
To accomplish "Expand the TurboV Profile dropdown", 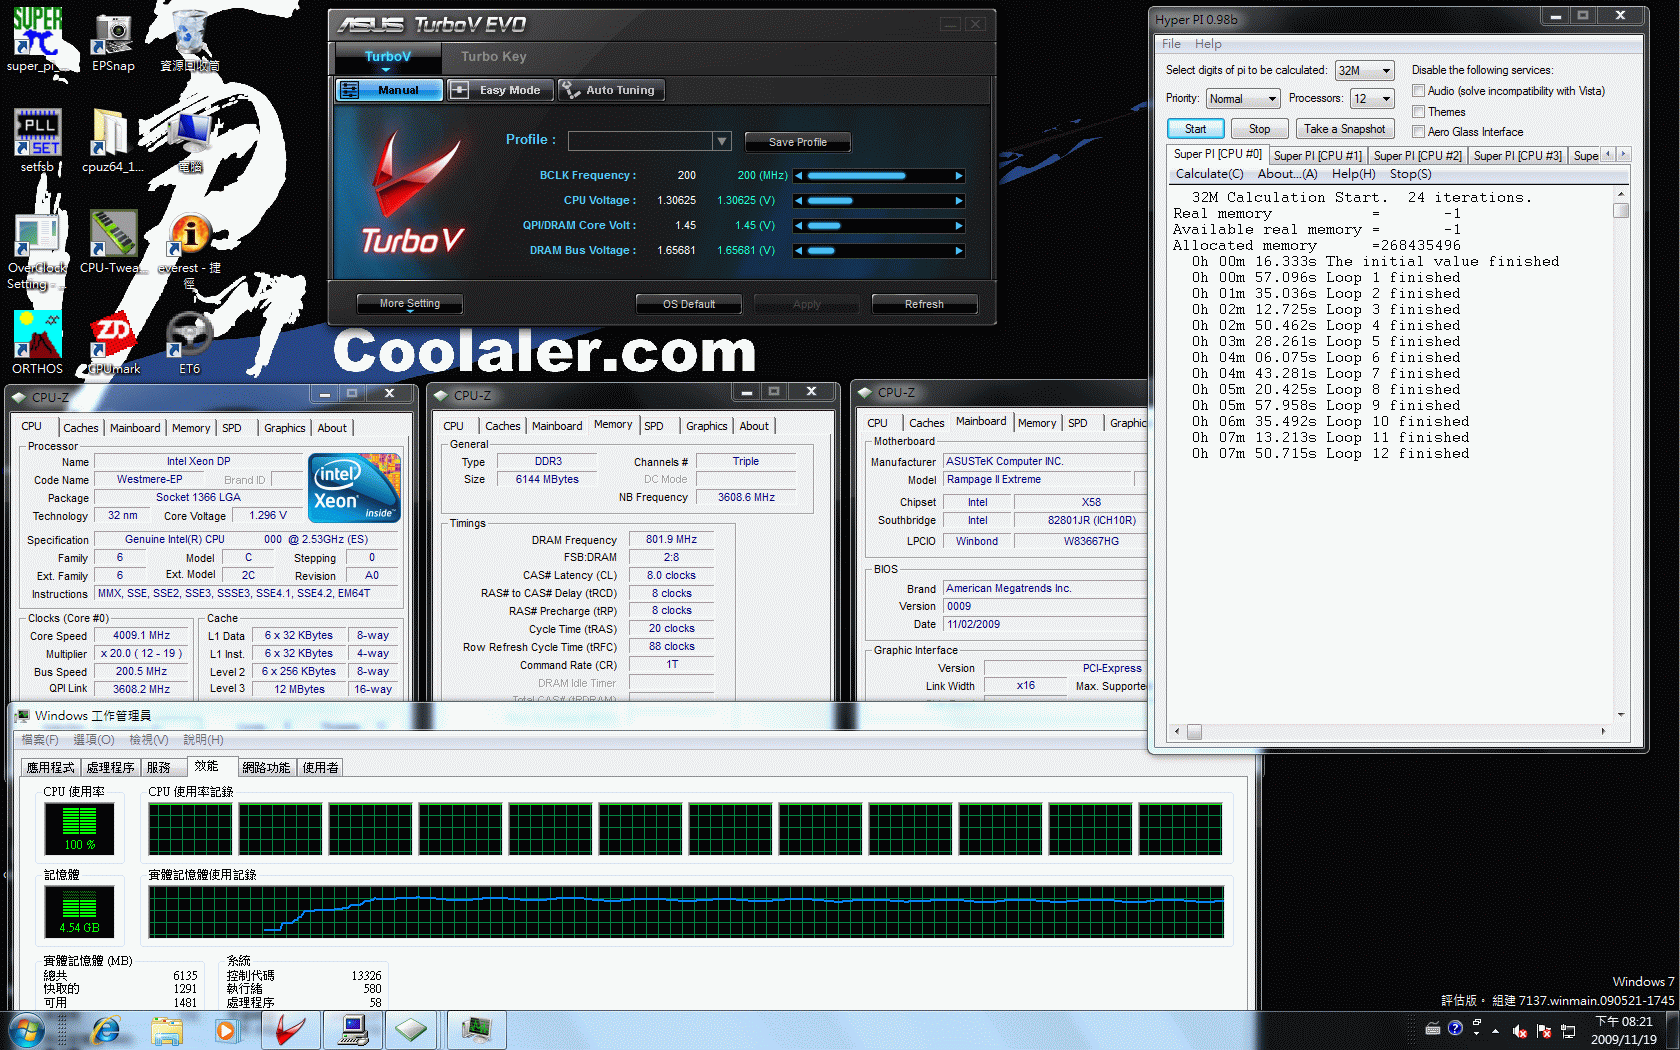I will point(721,141).
